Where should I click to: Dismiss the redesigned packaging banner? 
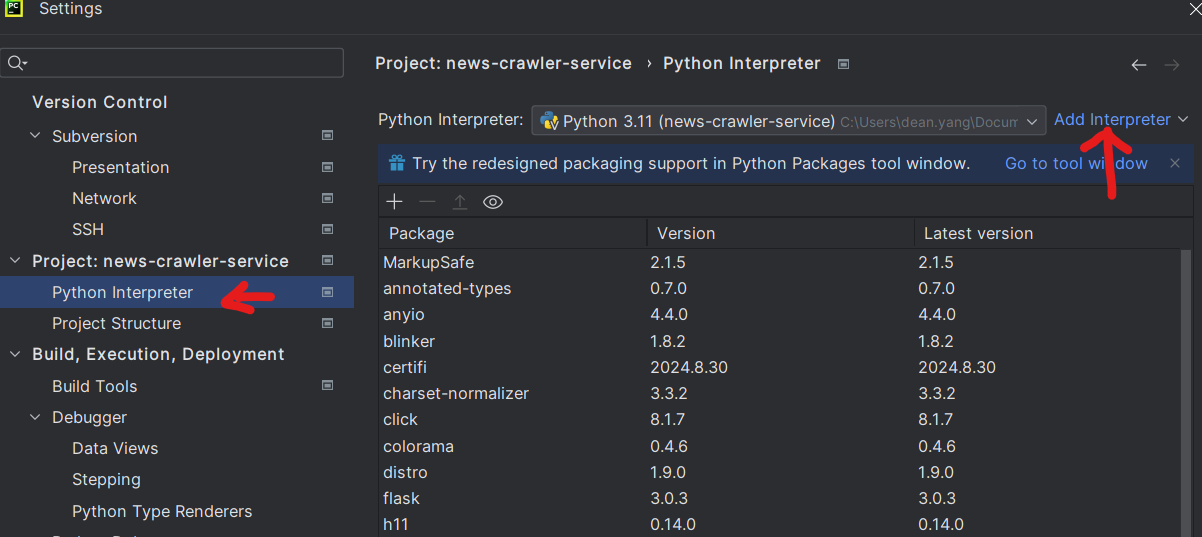1175,163
